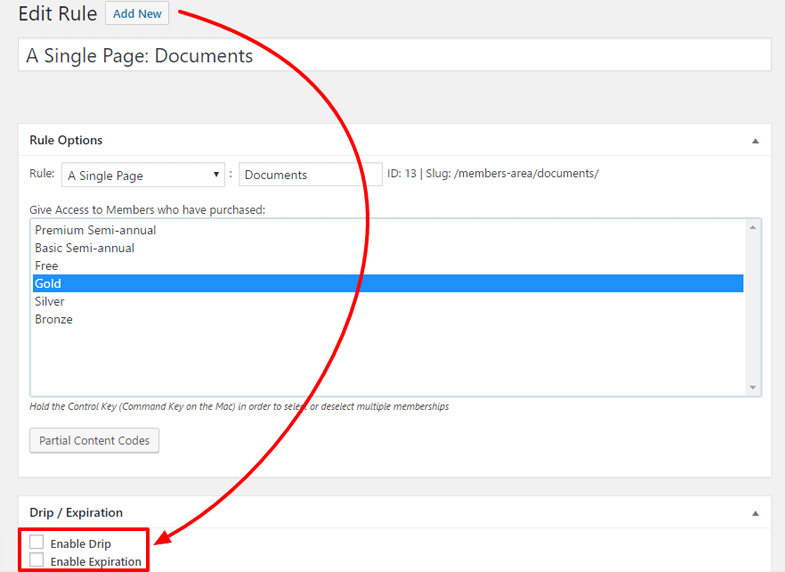
Task: Click the Partial Content Codes button
Action: 94,440
